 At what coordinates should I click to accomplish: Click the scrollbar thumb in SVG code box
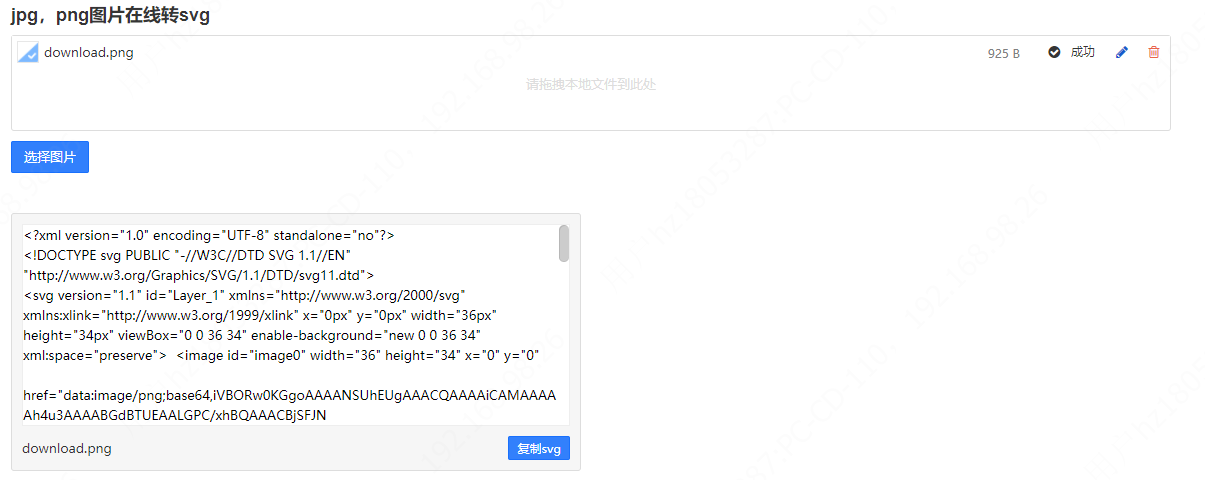[564, 244]
